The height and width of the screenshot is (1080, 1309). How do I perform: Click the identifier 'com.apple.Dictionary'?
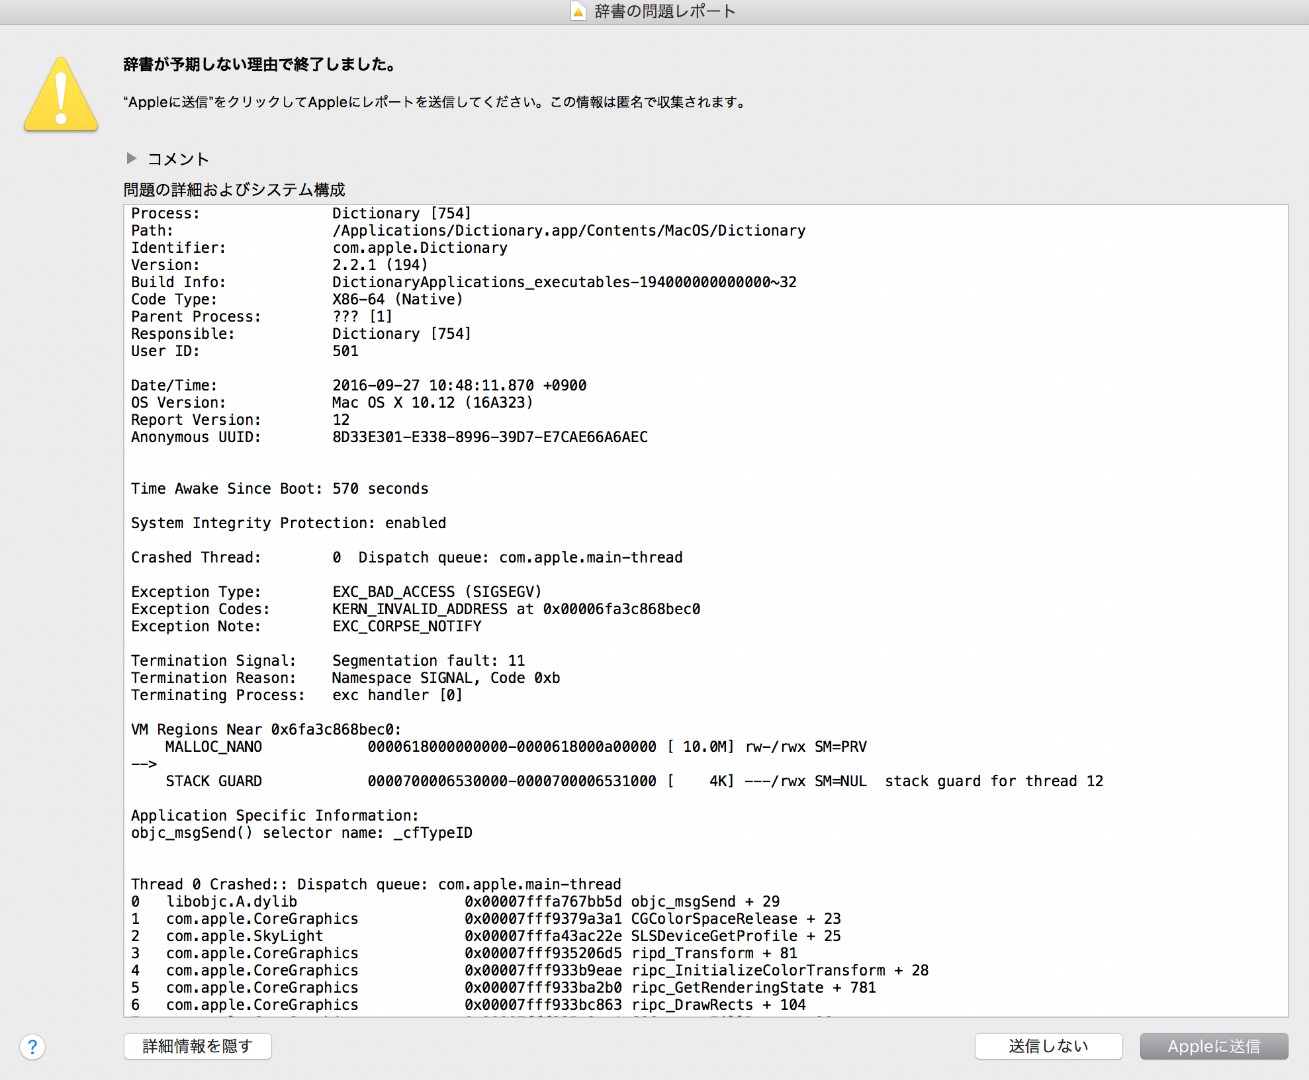pos(420,248)
